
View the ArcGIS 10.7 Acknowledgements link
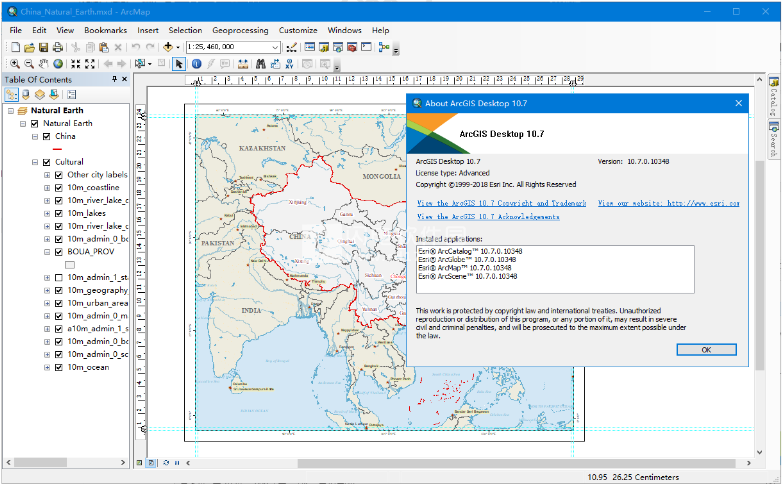tap(488, 217)
